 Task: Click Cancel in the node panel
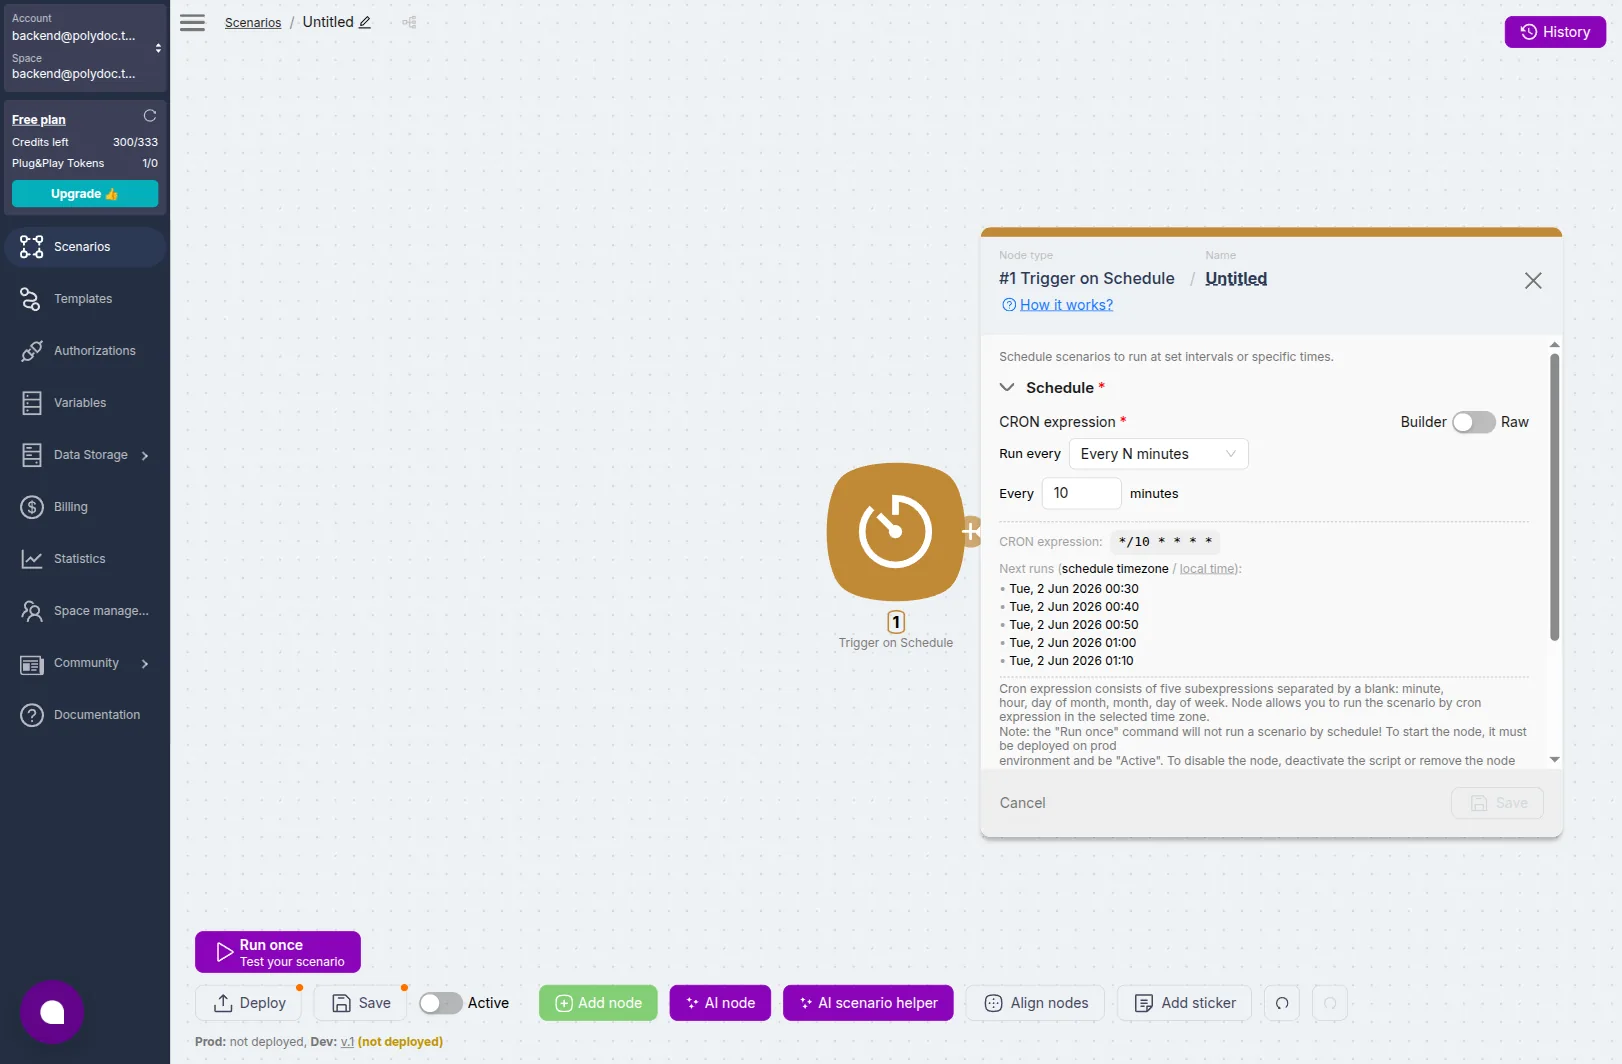(x=1022, y=803)
